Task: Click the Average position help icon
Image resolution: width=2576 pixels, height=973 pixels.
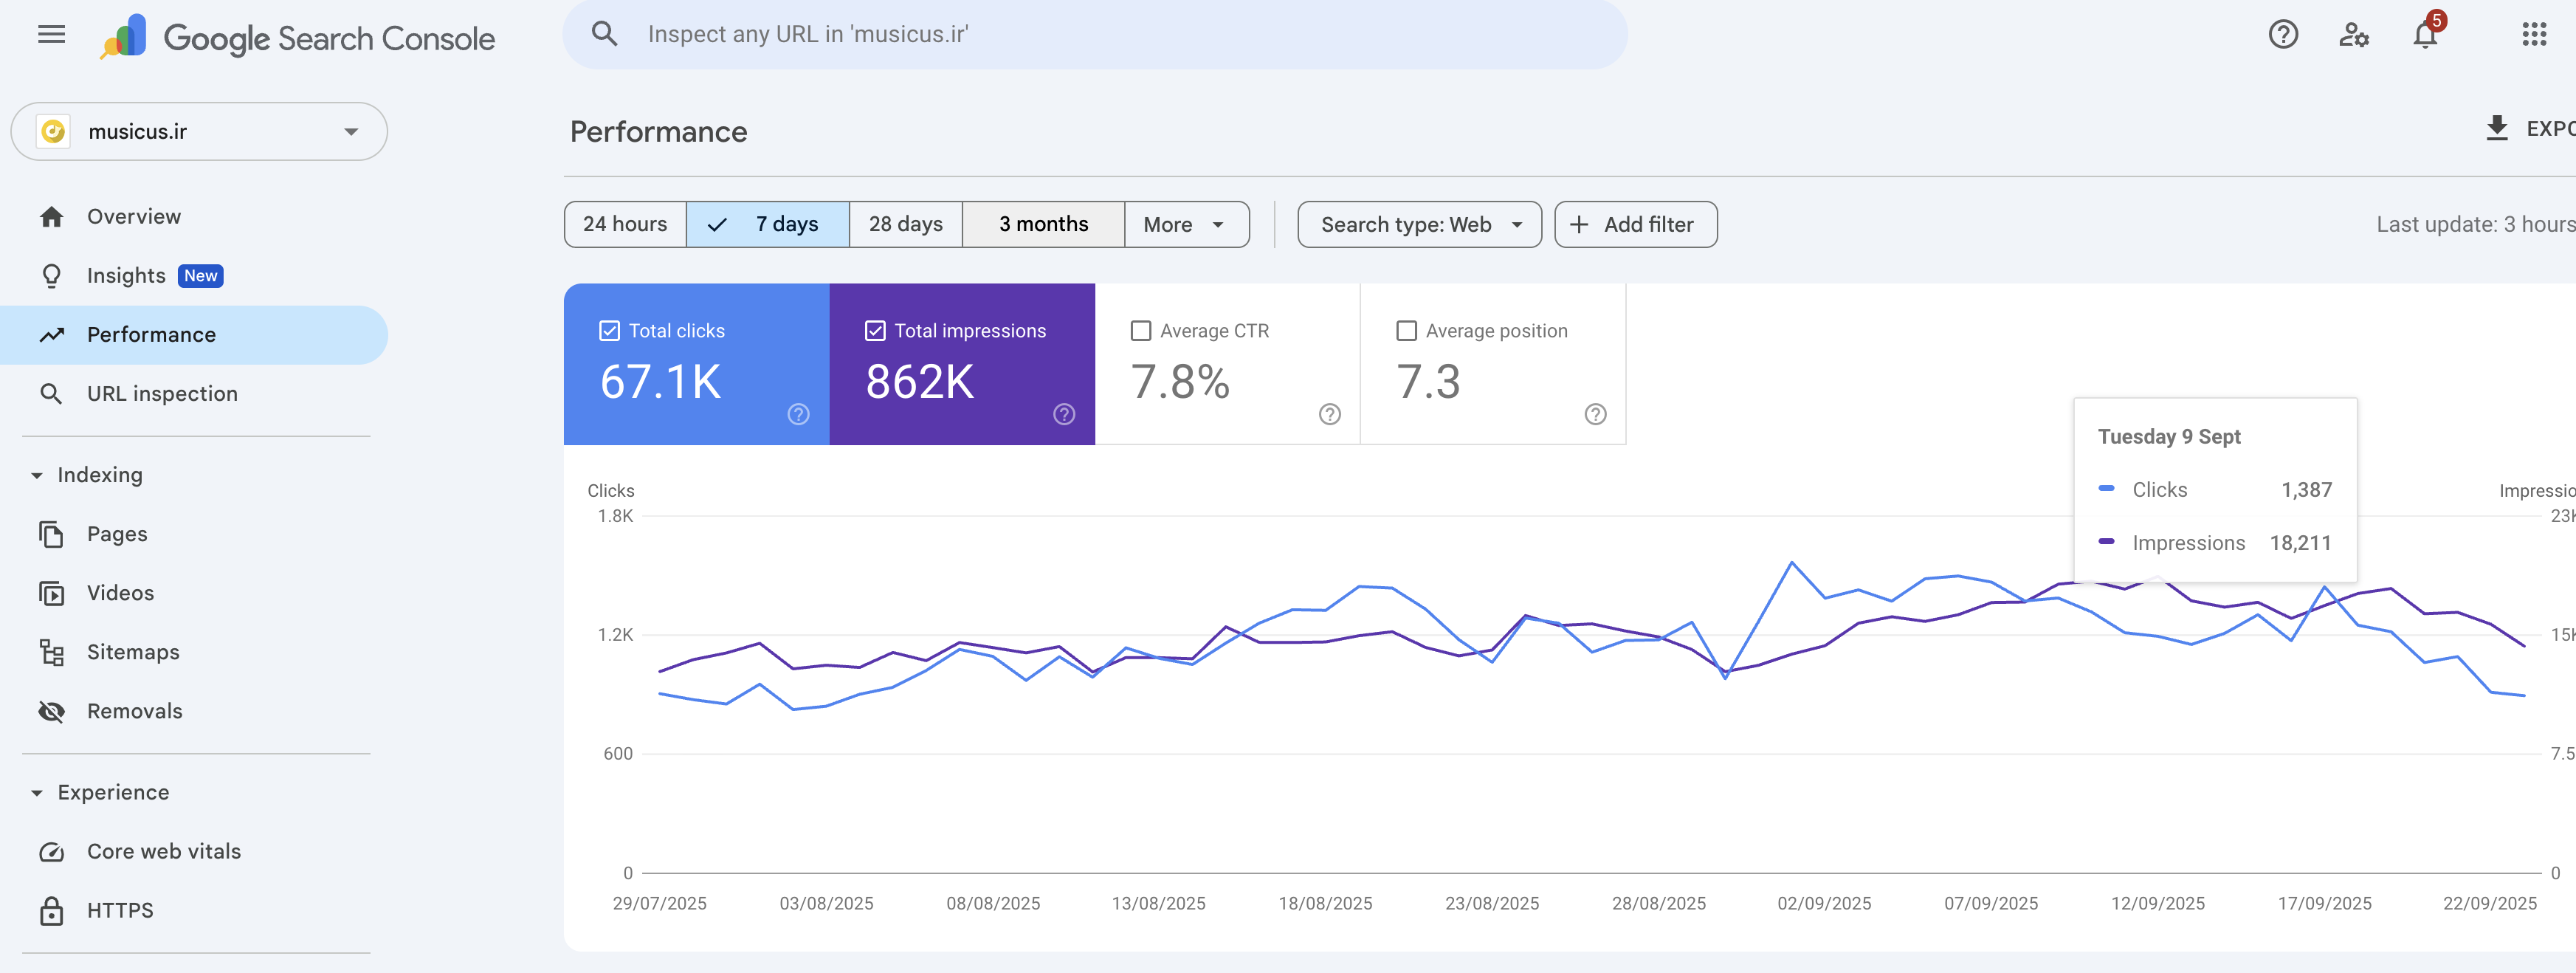Action: coord(1595,414)
